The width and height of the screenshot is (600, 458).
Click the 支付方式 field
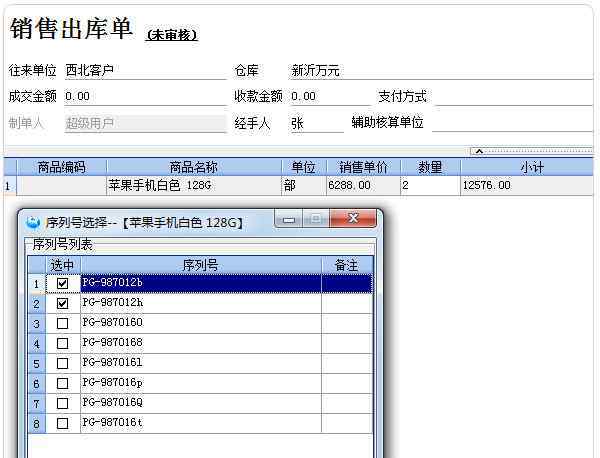coord(514,96)
